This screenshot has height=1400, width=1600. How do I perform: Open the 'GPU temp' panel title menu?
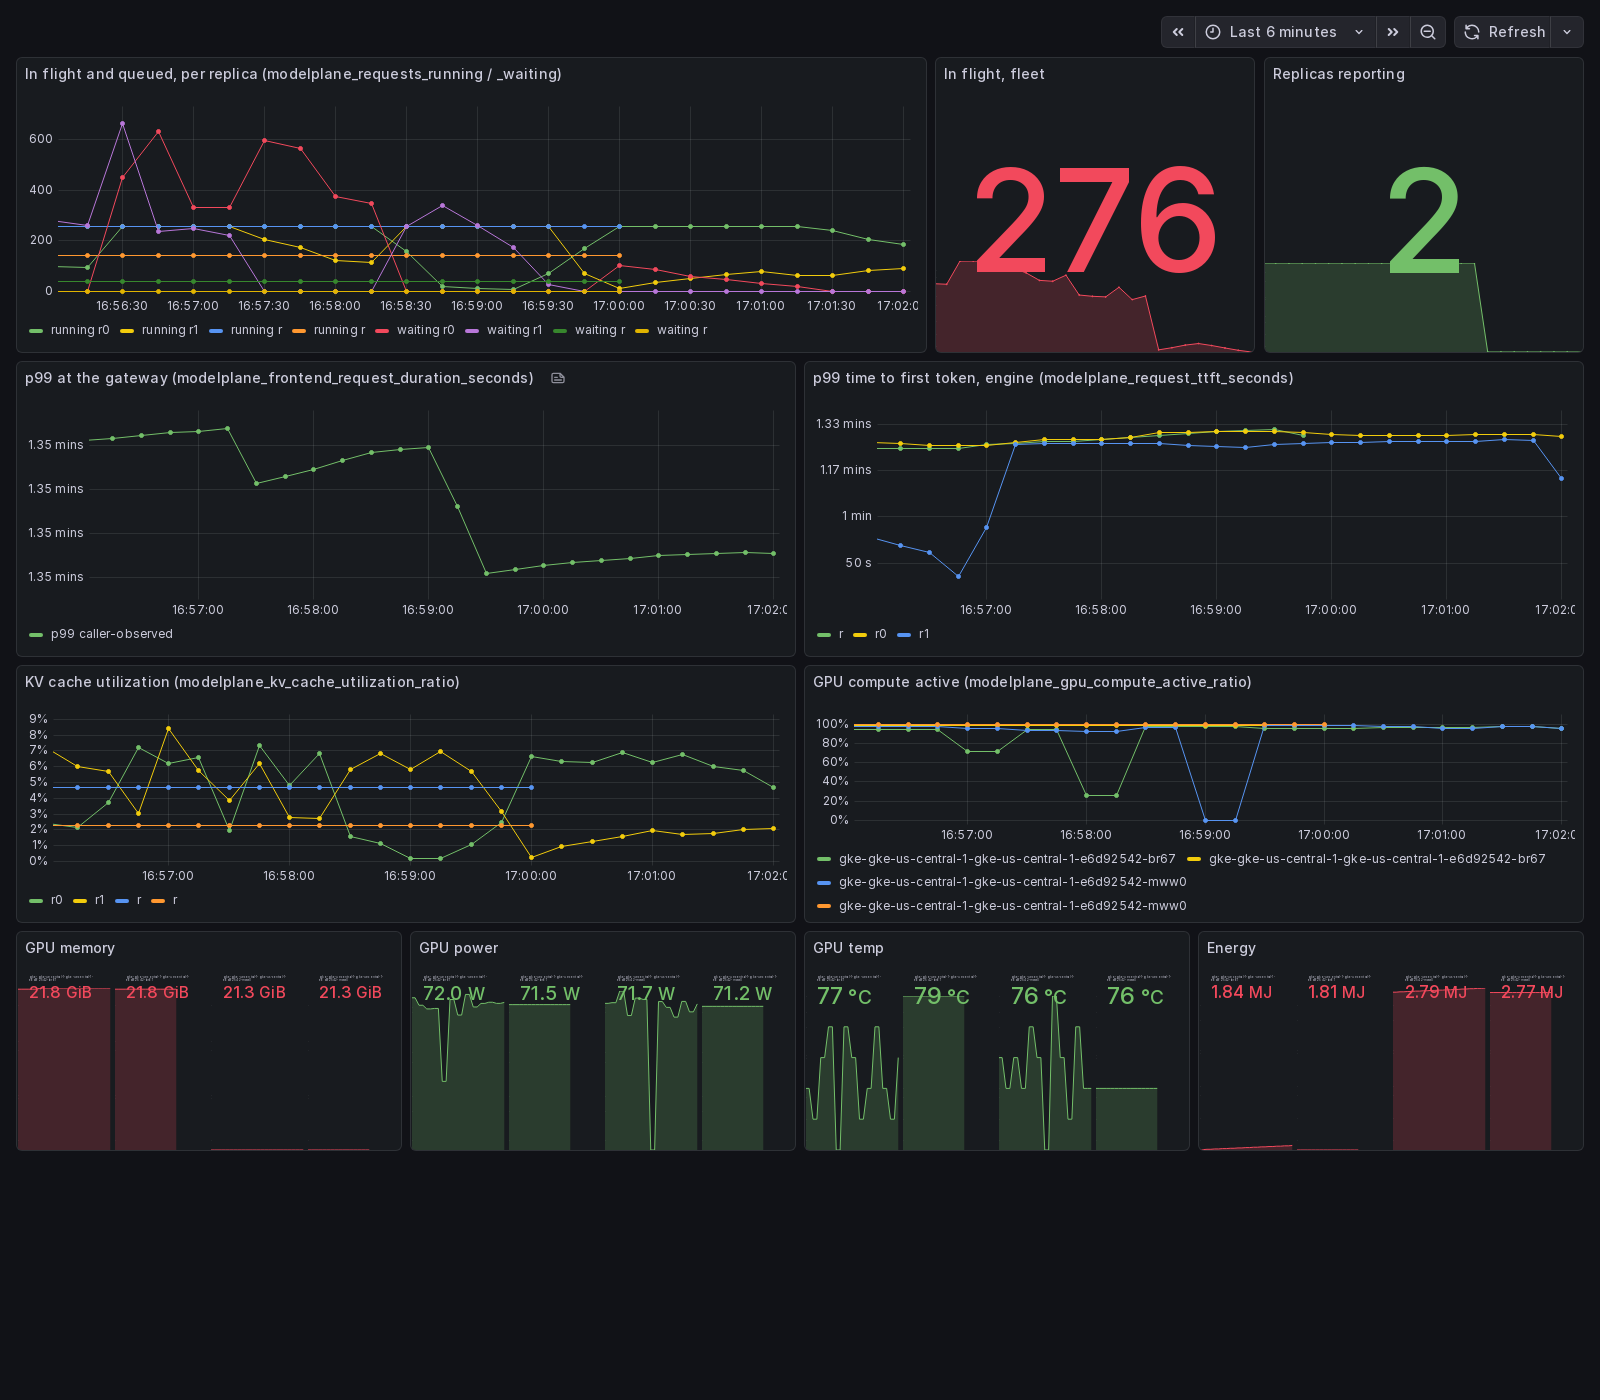click(848, 948)
